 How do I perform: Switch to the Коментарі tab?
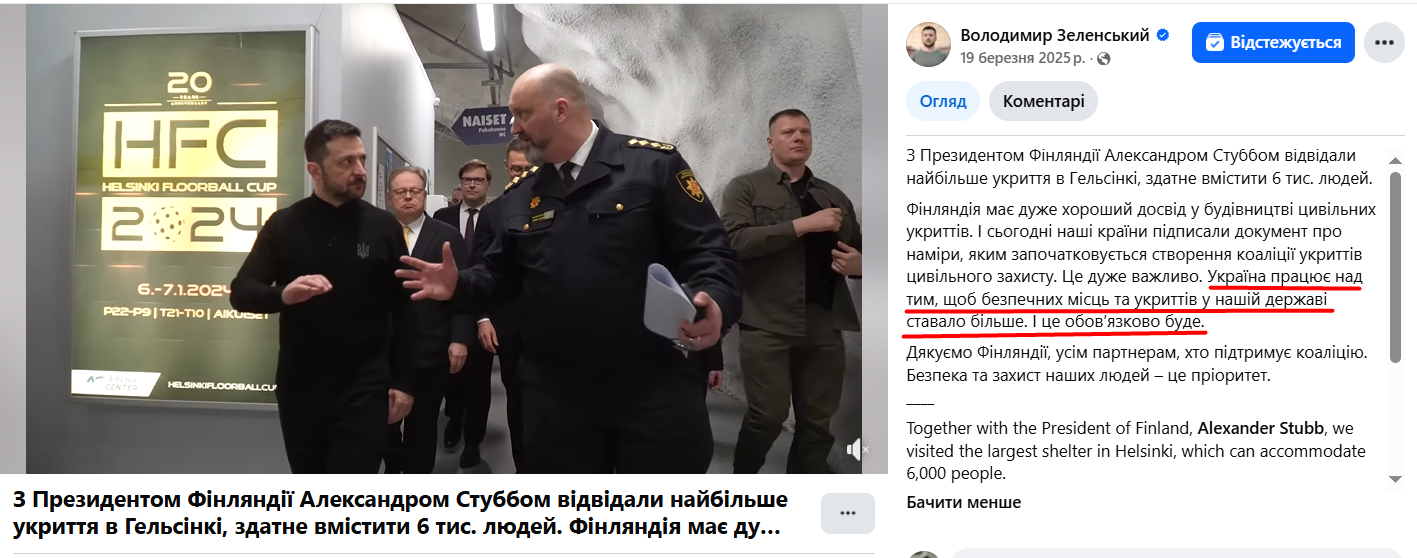(1043, 101)
